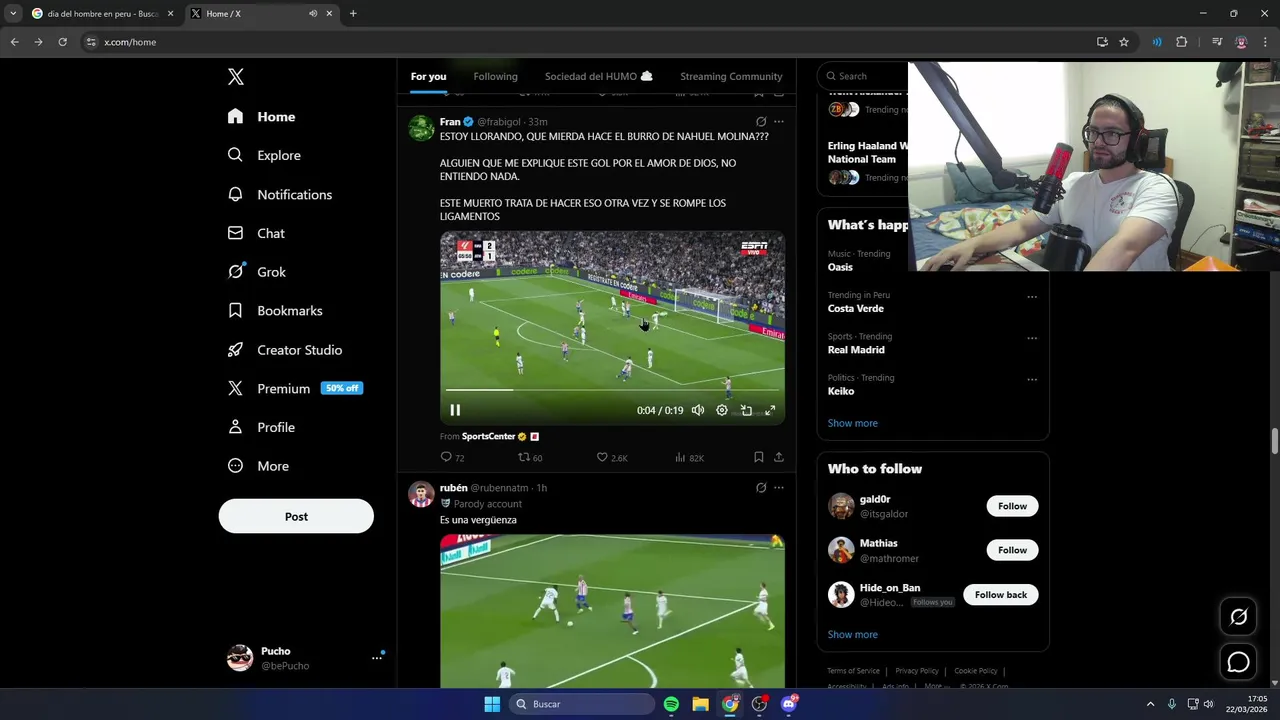Toggle picture-in-picture on Fran's video
1280x720 pixels.
point(746,410)
